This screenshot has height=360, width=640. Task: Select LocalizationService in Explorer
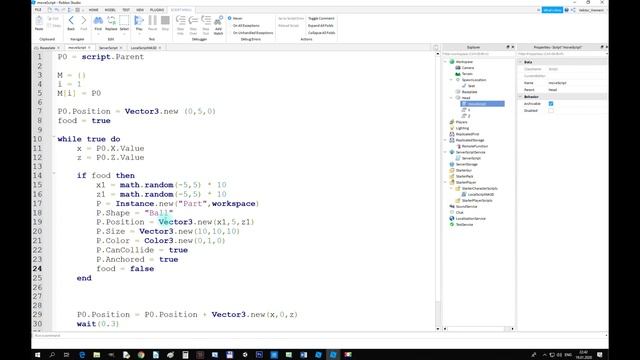(471, 218)
